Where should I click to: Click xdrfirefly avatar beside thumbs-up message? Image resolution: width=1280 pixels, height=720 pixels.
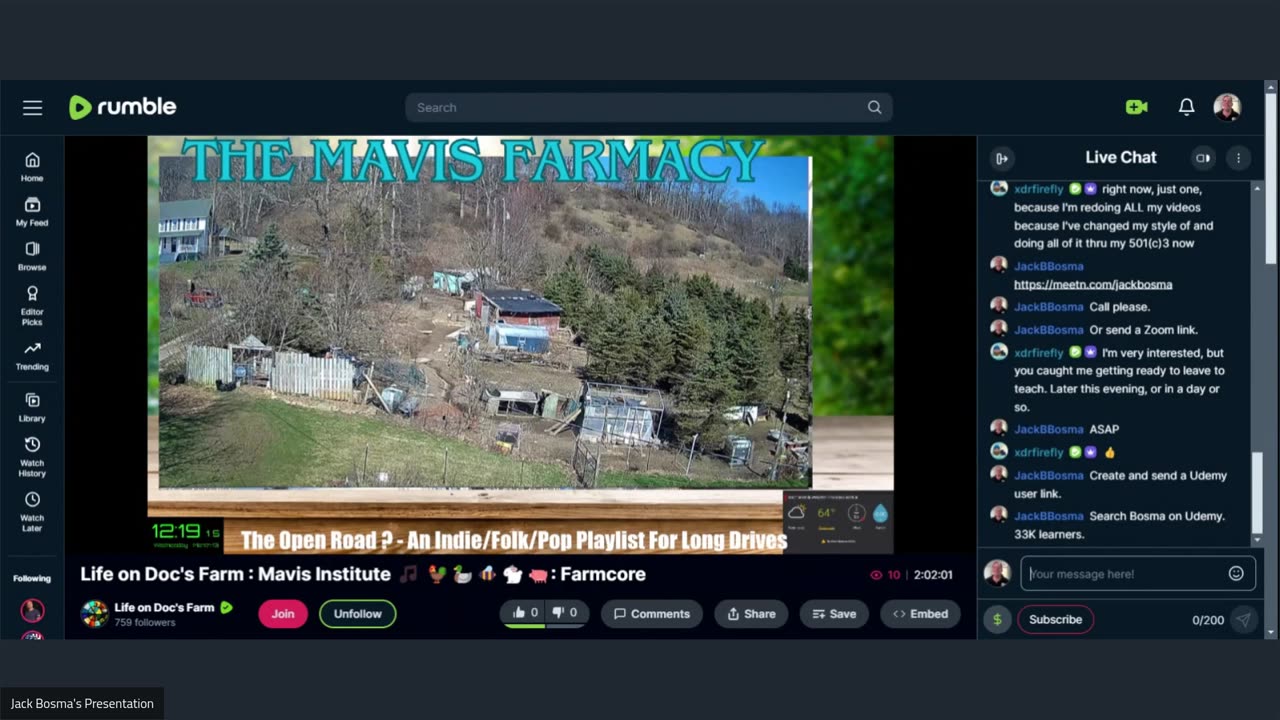coord(999,451)
